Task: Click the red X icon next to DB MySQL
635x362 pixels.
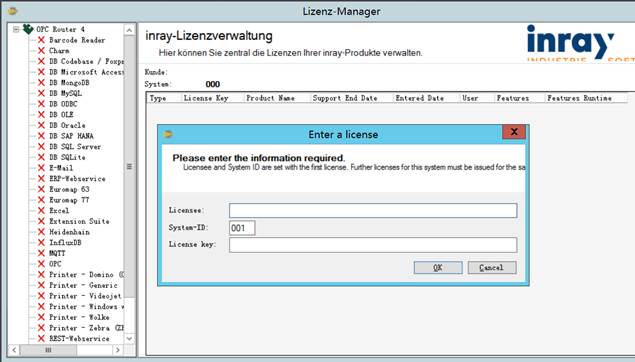Action: (41, 93)
